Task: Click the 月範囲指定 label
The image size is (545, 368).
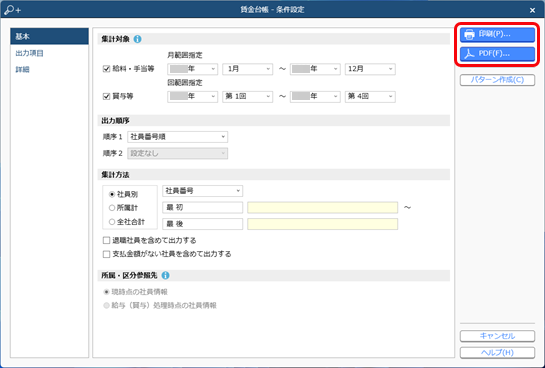Action: 185,56
